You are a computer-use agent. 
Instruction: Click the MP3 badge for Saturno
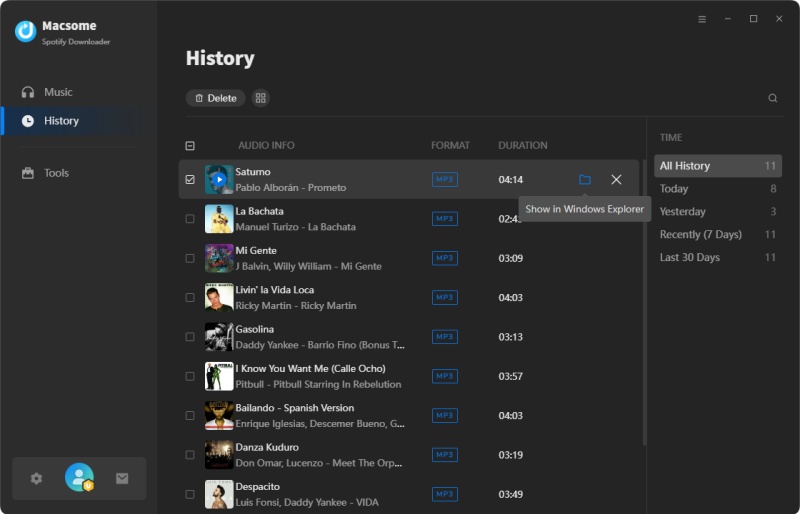point(444,180)
